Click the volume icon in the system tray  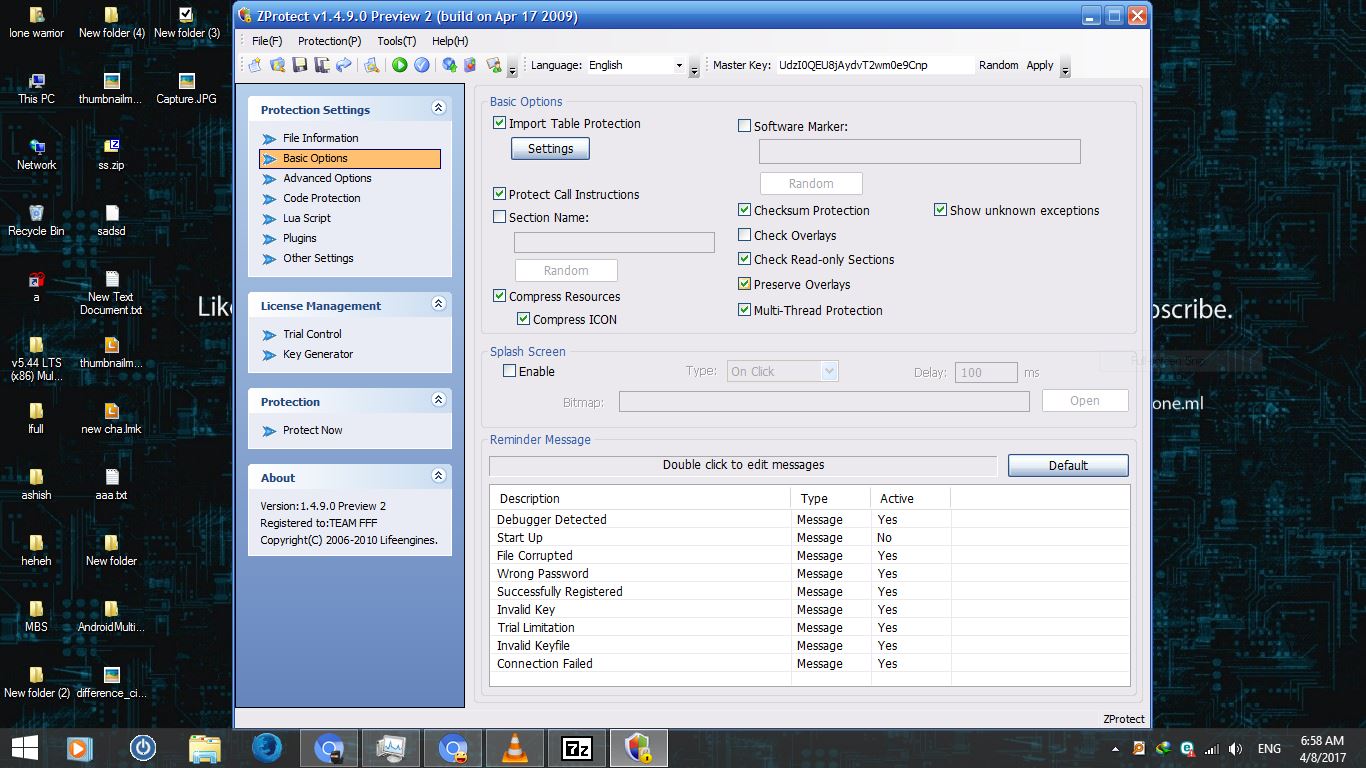tap(1235, 749)
